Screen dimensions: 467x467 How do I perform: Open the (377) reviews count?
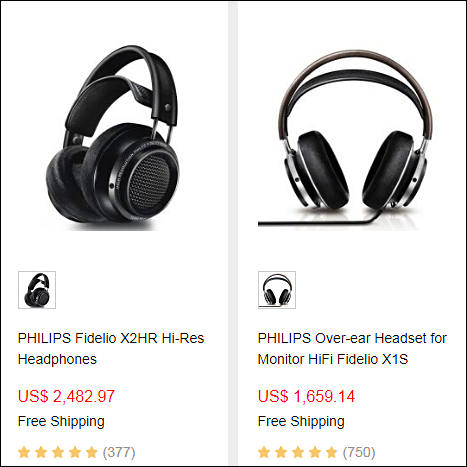[x=119, y=452]
